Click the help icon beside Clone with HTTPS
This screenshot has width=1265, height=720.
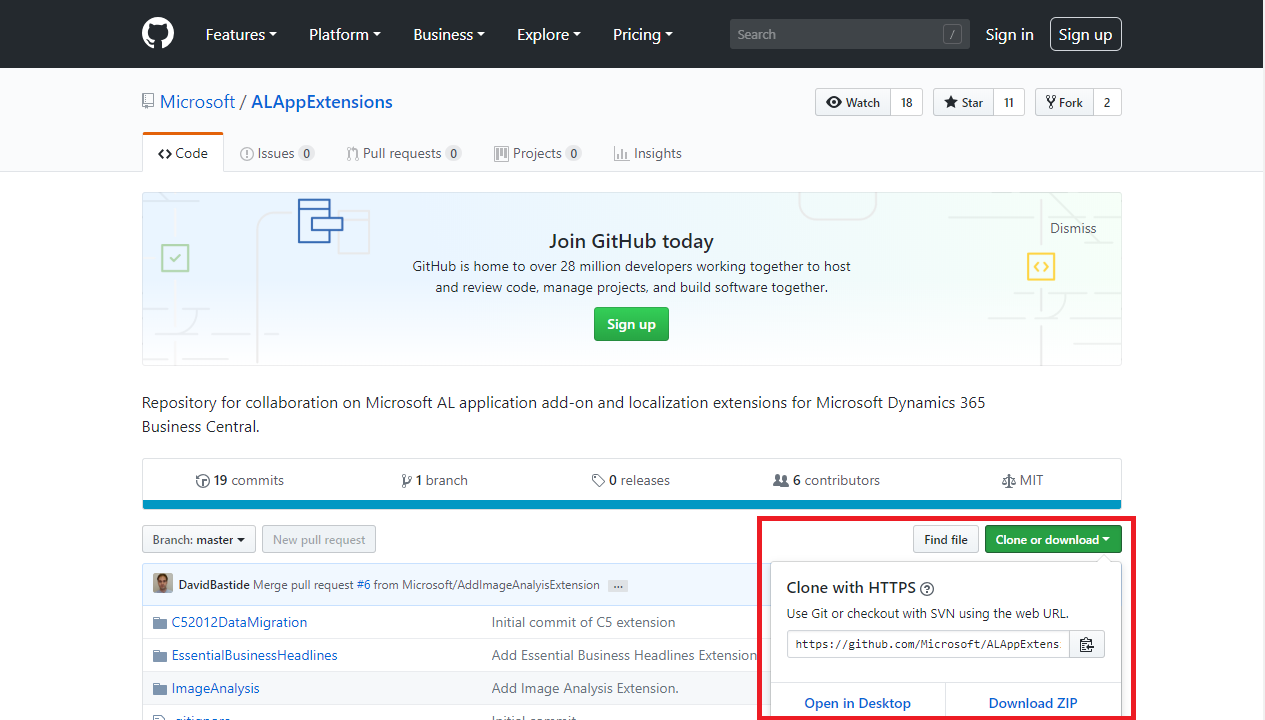click(927, 589)
